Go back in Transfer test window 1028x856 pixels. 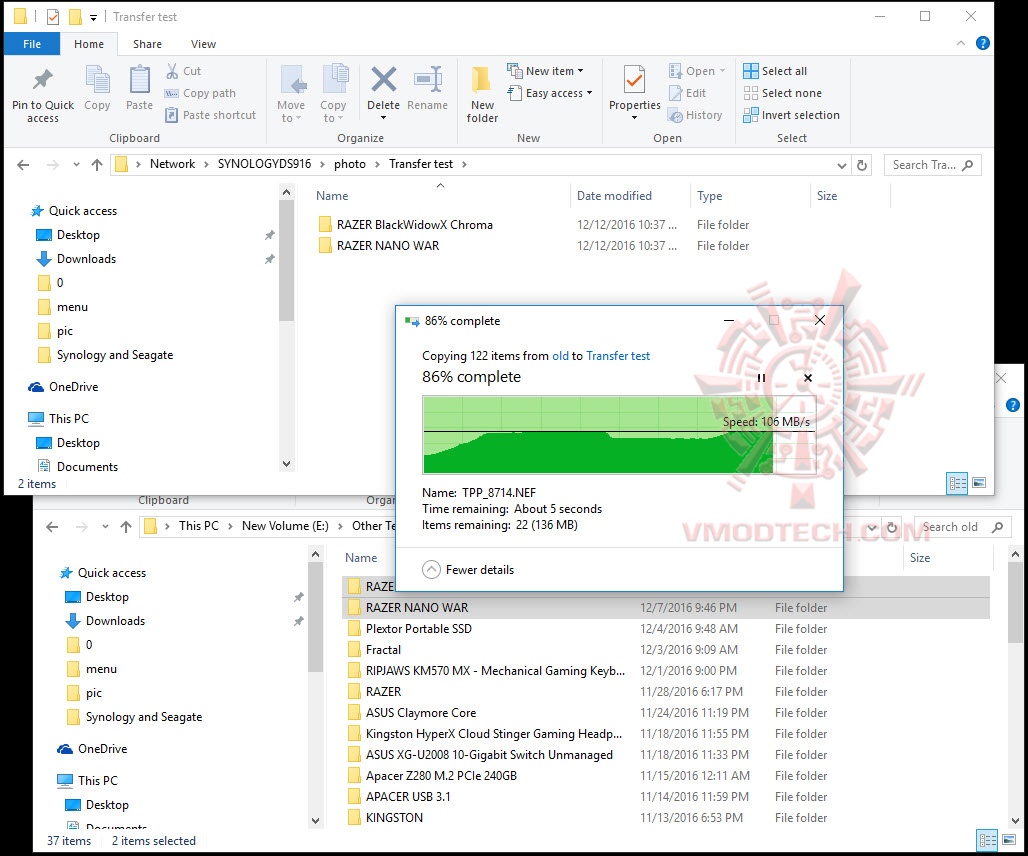(x=23, y=165)
